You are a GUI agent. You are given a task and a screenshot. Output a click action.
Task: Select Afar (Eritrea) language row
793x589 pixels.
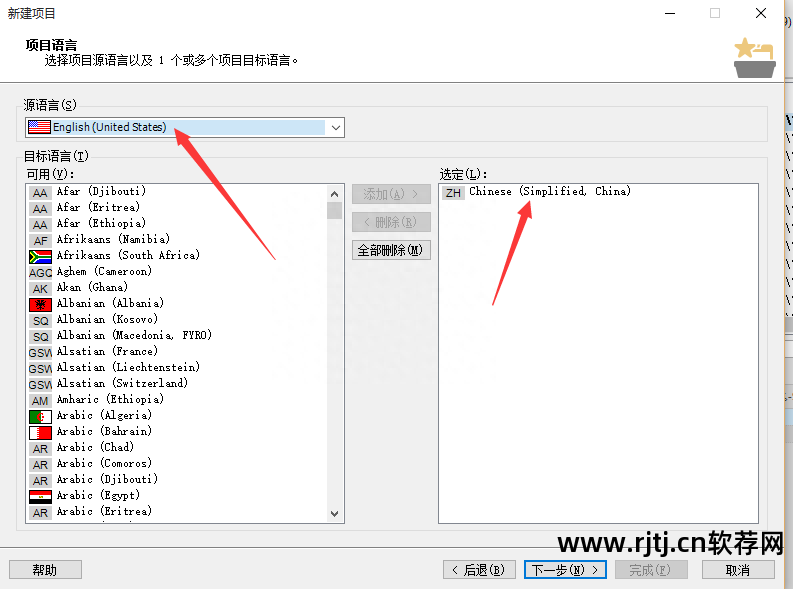177,207
